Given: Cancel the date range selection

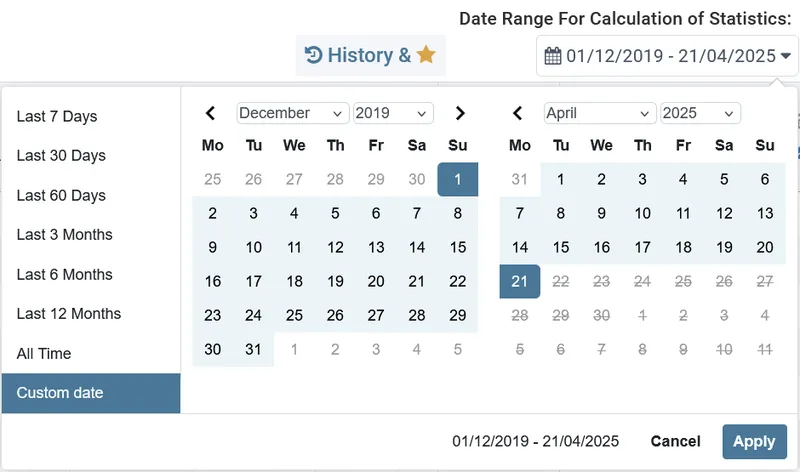Looking at the screenshot, I should [675, 441].
